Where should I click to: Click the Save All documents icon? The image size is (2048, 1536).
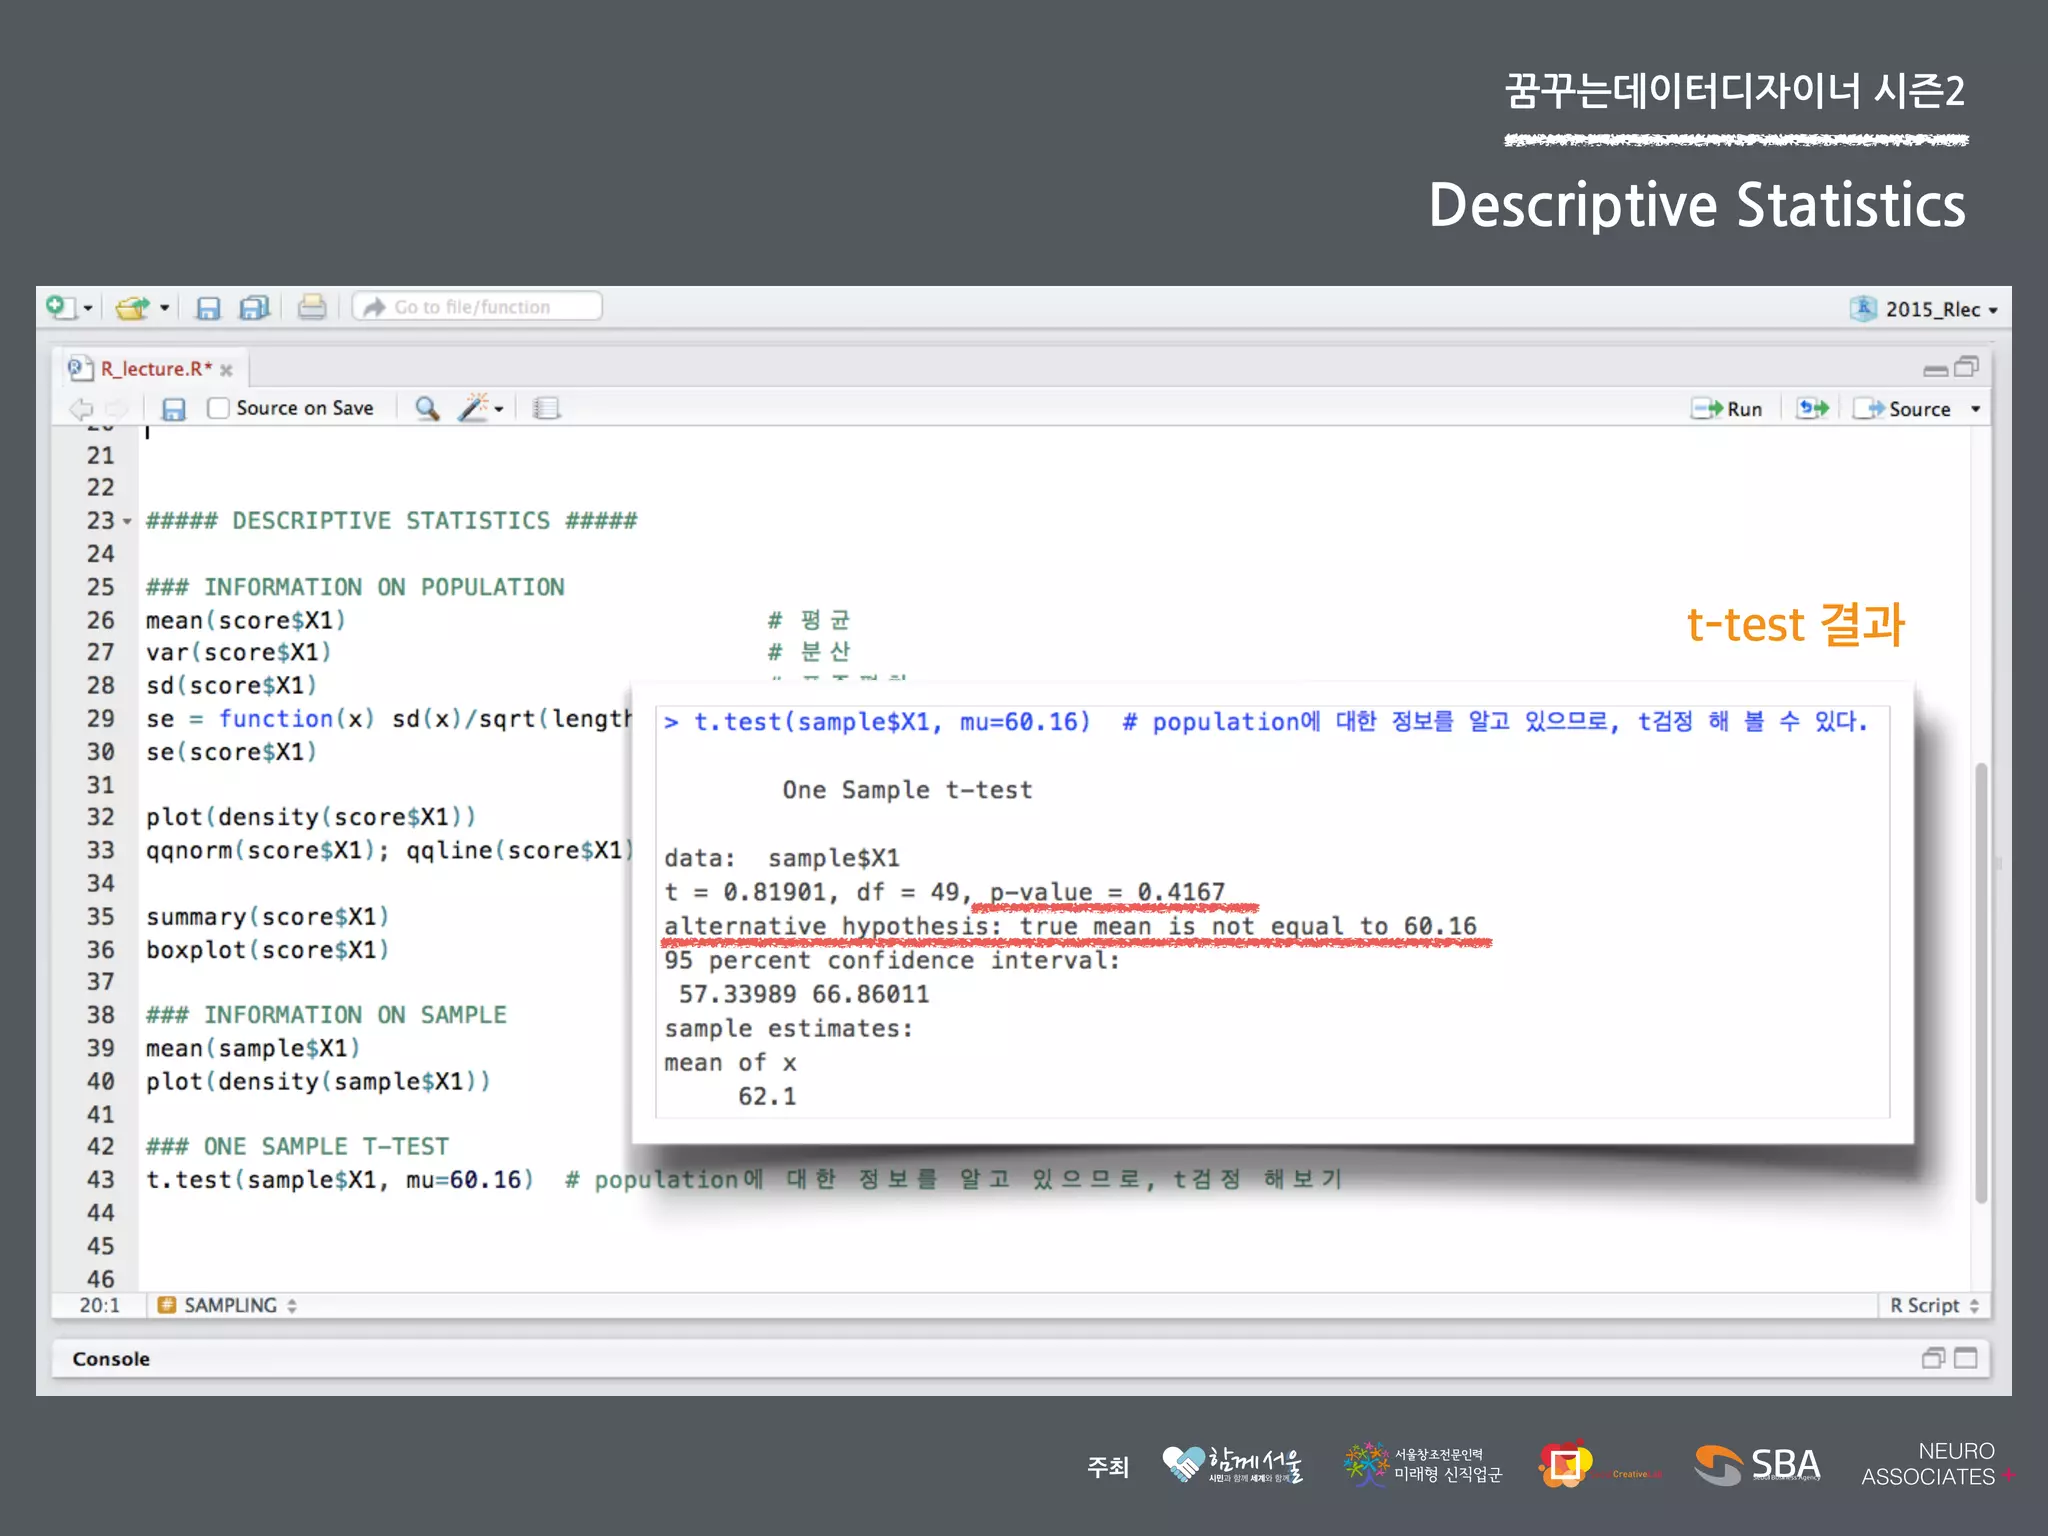pos(255,307)
